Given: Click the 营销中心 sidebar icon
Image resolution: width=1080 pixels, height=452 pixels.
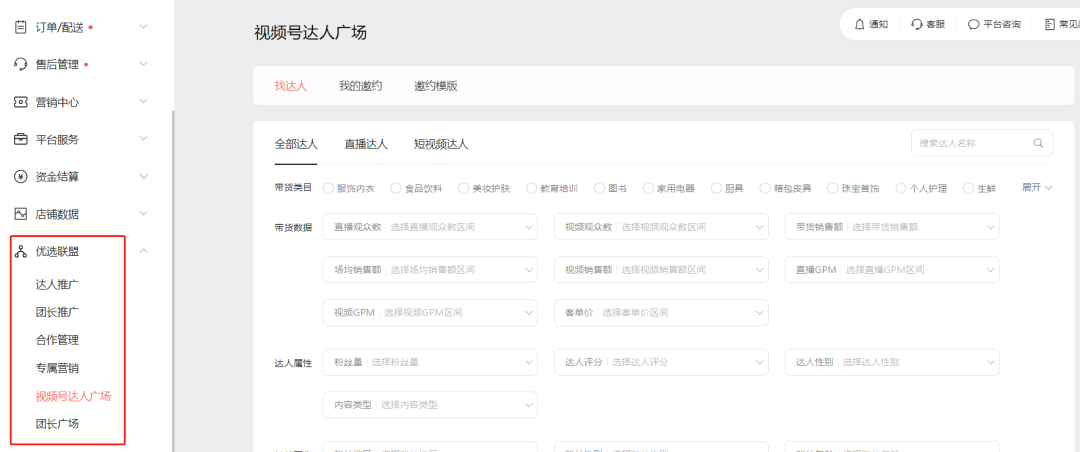Looking at the screenshot, I should [x=20, y=102].
